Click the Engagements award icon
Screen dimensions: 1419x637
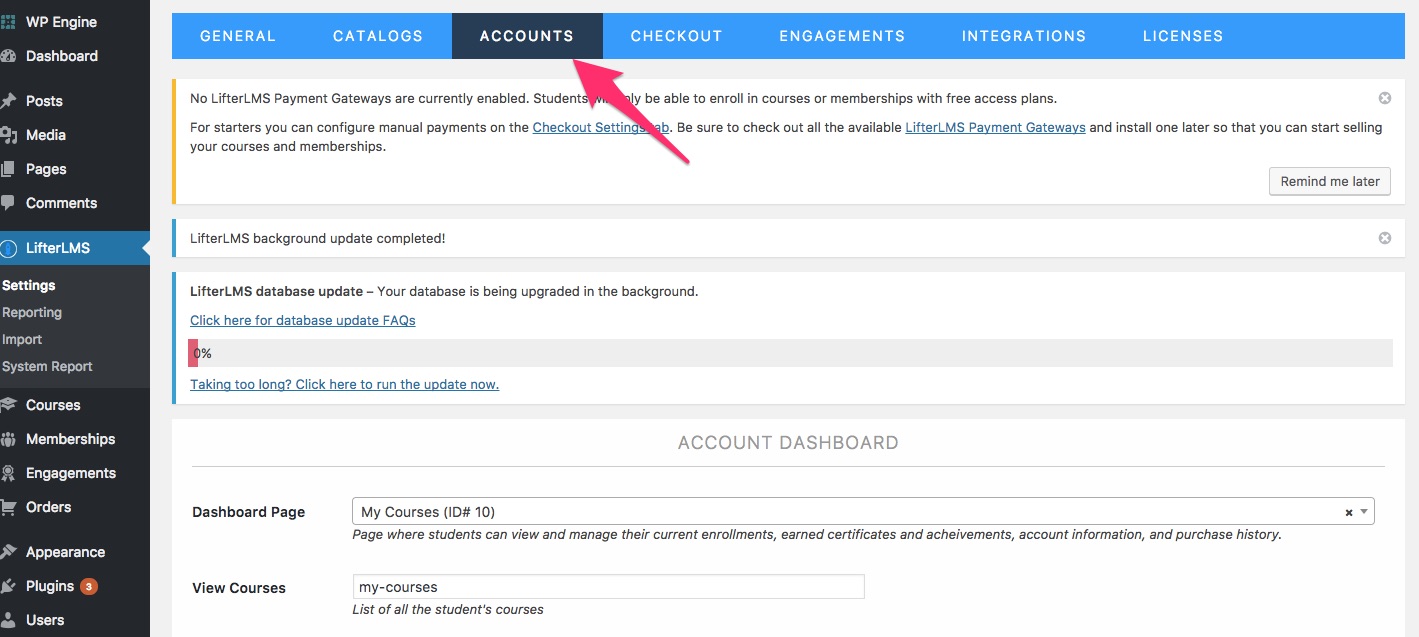(x=7, y=473)
